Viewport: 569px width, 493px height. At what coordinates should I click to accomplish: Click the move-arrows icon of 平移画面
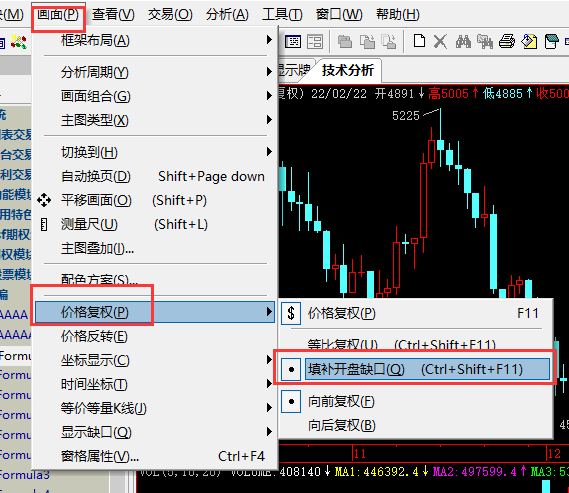44,200
